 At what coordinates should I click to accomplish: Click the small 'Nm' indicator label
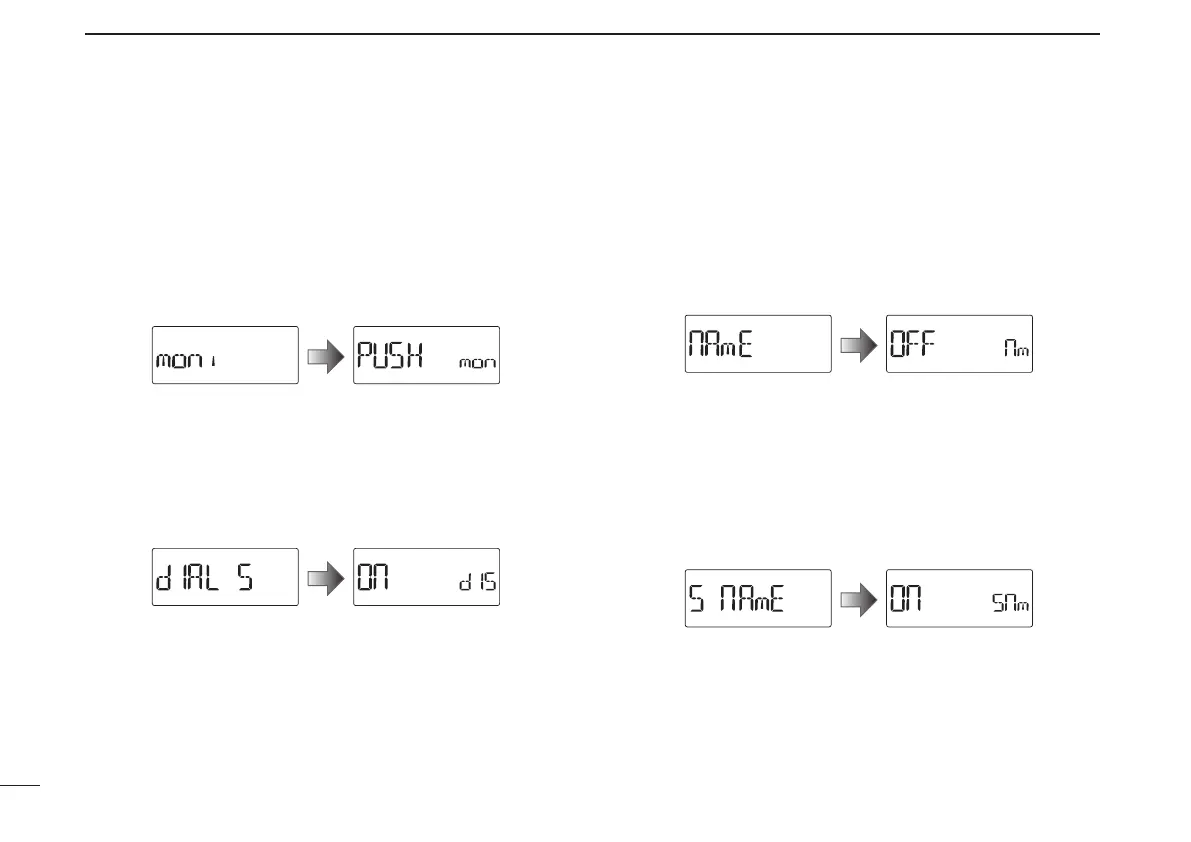tap(1016, 348)
